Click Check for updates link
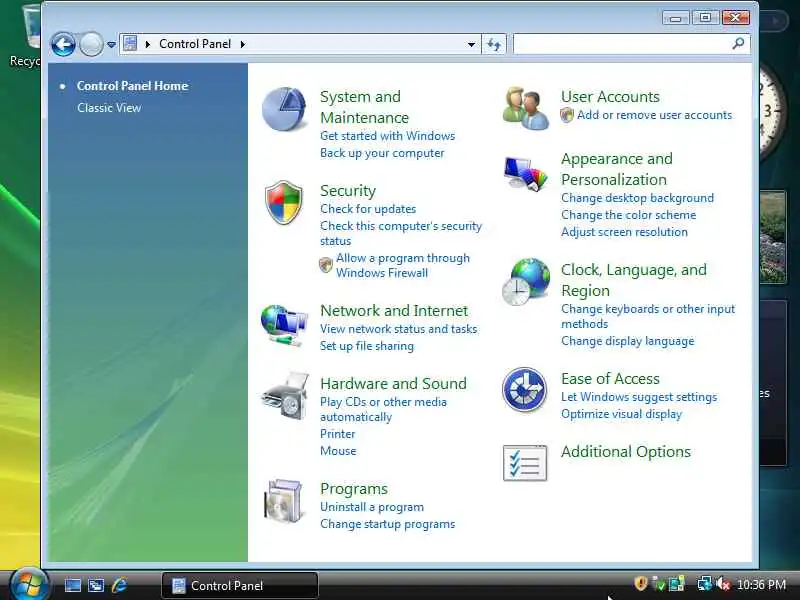 coord(368,209)
